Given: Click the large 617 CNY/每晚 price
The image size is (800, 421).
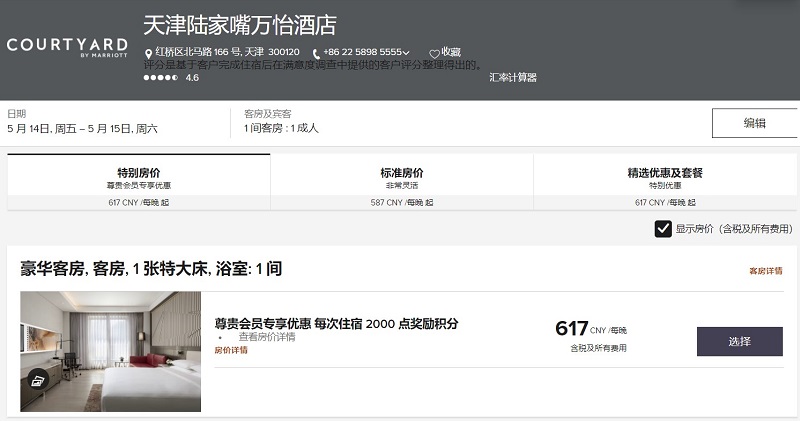Looking at the screenshot, I should [x=591, y=329].
